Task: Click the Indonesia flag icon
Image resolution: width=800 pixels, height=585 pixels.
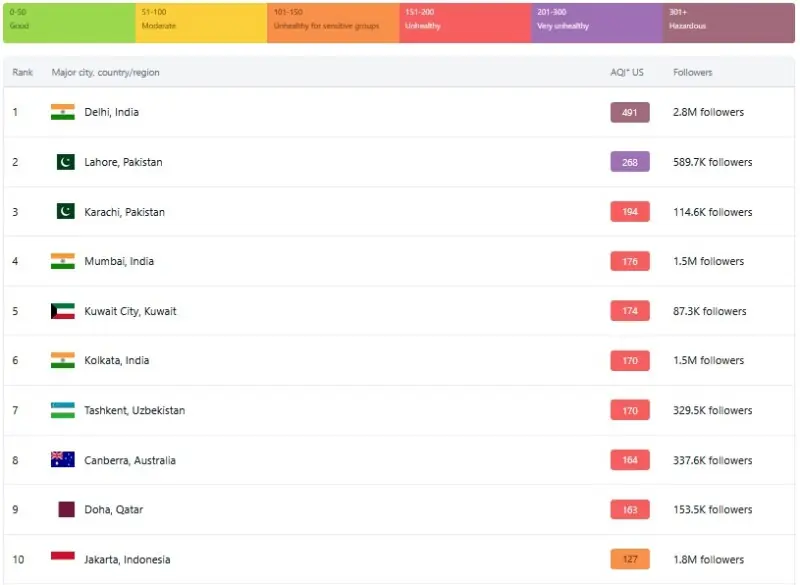Action: [63, 559]
